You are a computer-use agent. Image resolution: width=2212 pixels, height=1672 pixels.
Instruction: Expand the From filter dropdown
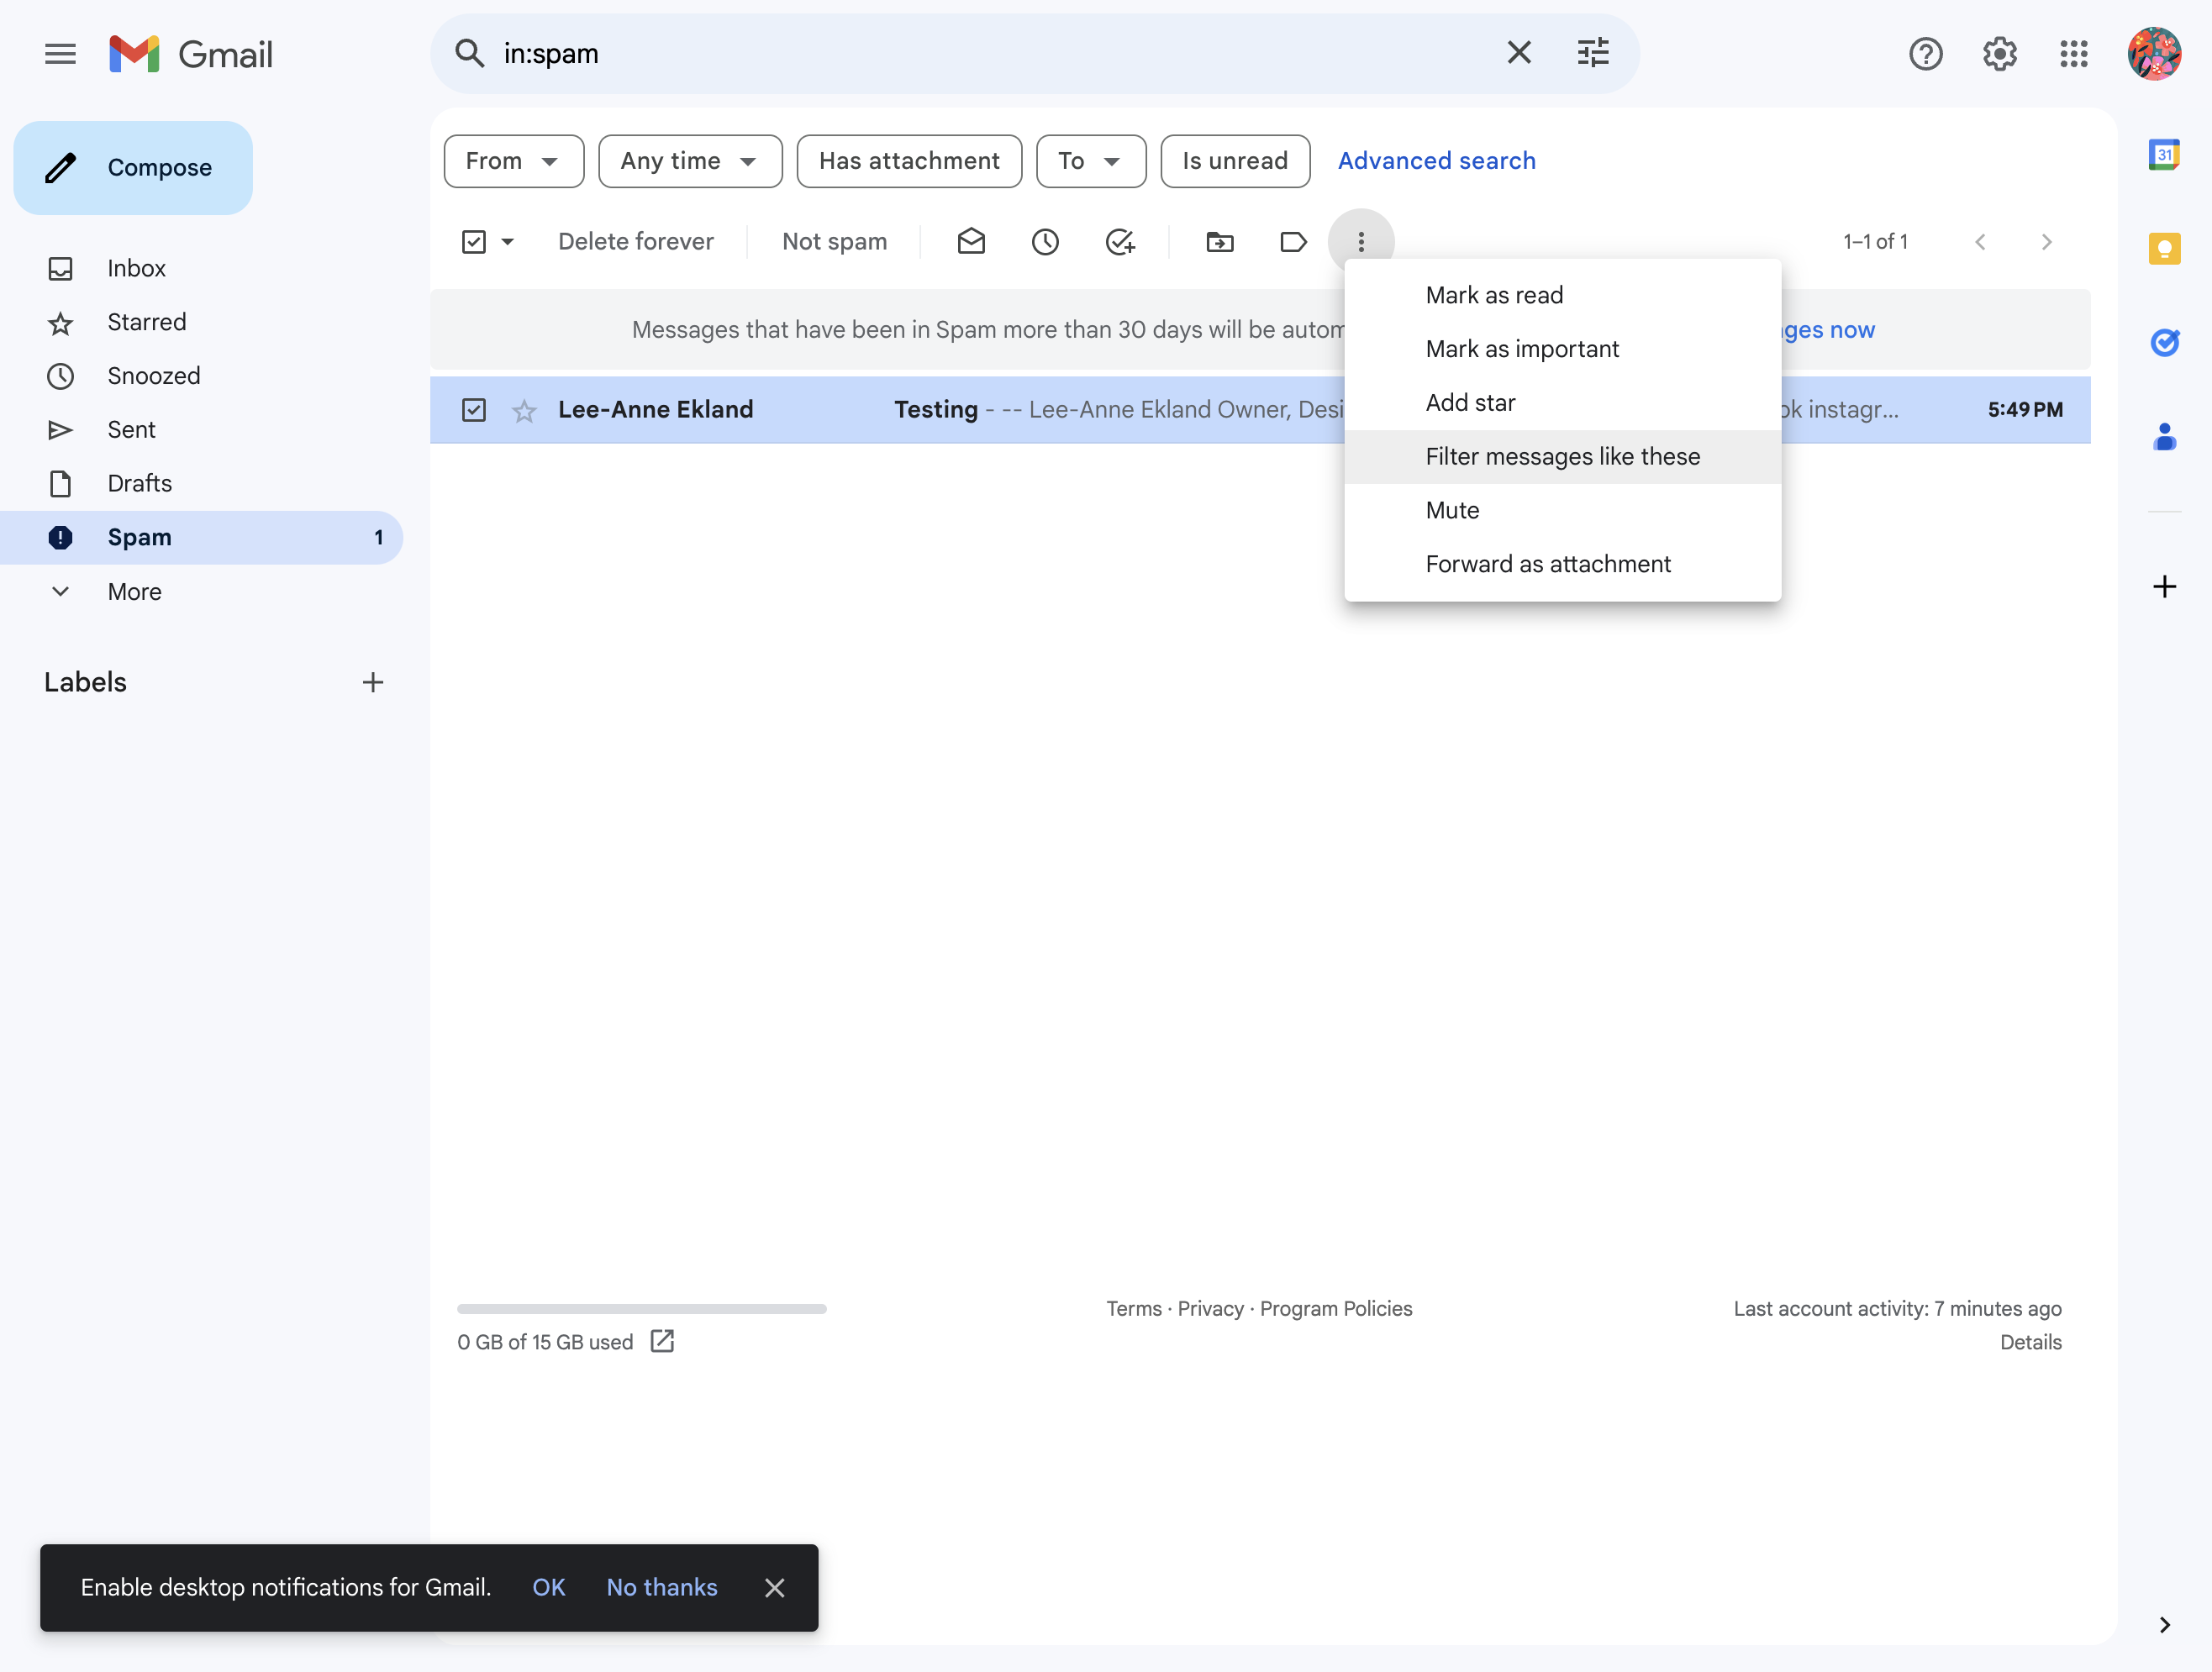pyautogui.click(x=514, y=161)
